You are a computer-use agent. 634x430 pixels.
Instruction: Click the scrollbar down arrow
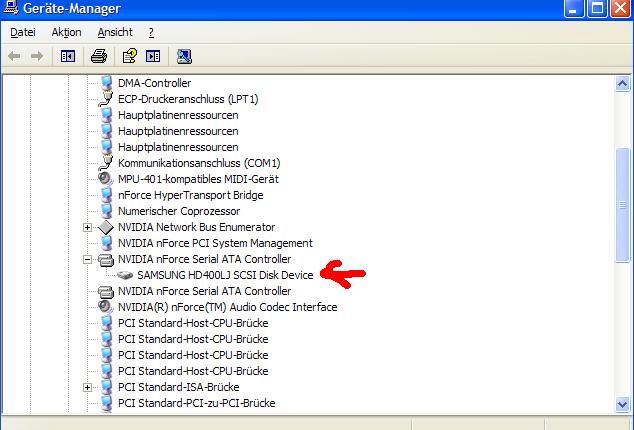coord(622,404)
